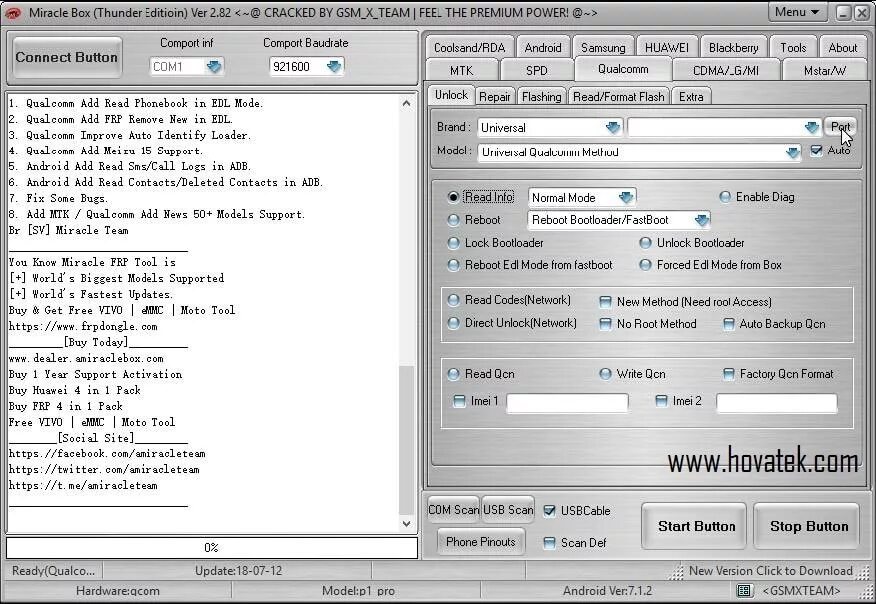Open the Comport Baudrate 921600 dropdown
This screenshot has height=604, width=876.
click(334, 66)
